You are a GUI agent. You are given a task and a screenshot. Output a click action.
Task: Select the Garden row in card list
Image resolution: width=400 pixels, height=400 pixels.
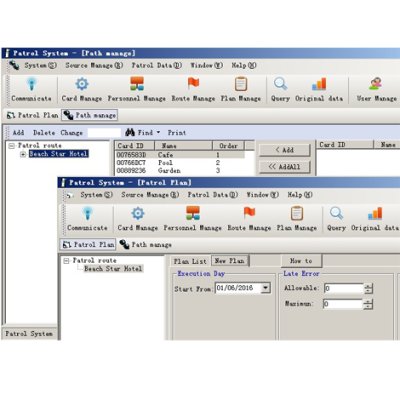coord(180,171)
